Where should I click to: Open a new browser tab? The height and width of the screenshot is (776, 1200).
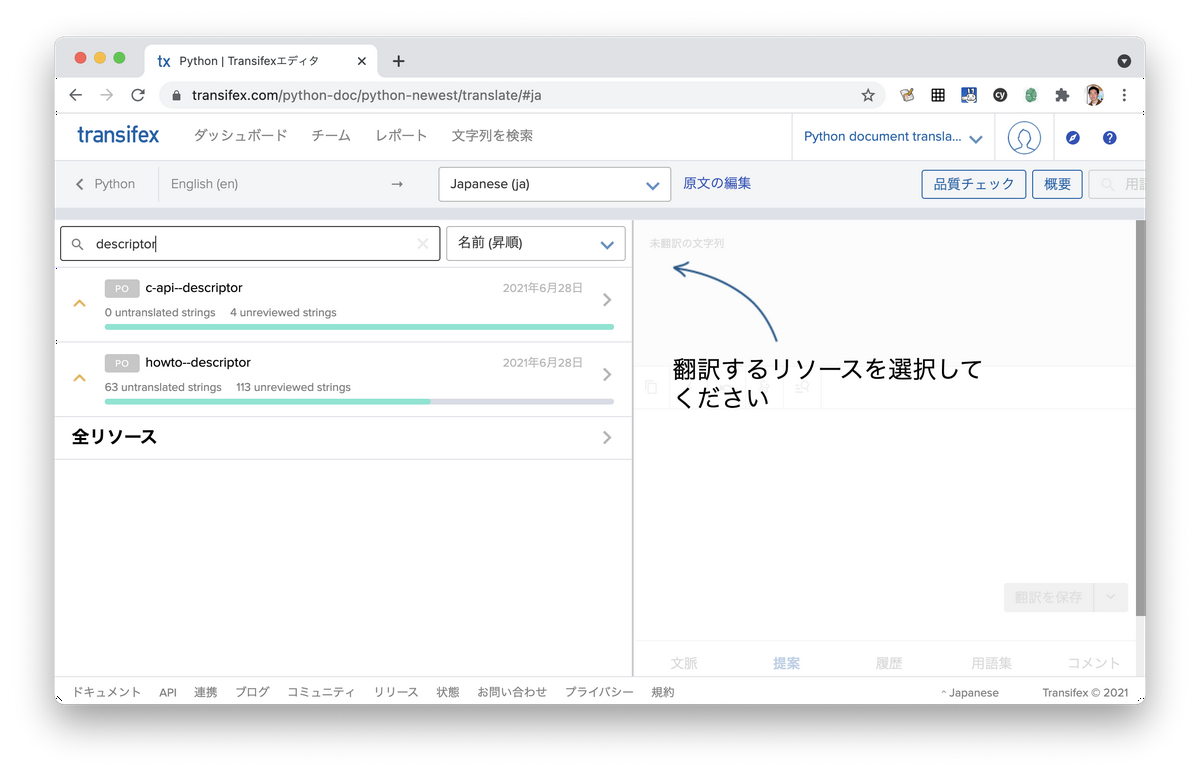(398, 61)
